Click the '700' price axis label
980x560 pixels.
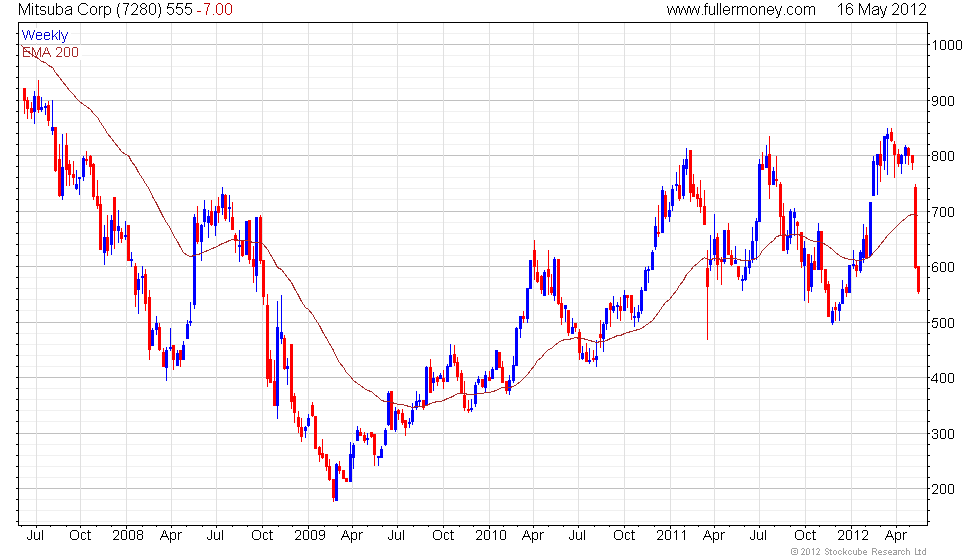(x=943, y=212)
